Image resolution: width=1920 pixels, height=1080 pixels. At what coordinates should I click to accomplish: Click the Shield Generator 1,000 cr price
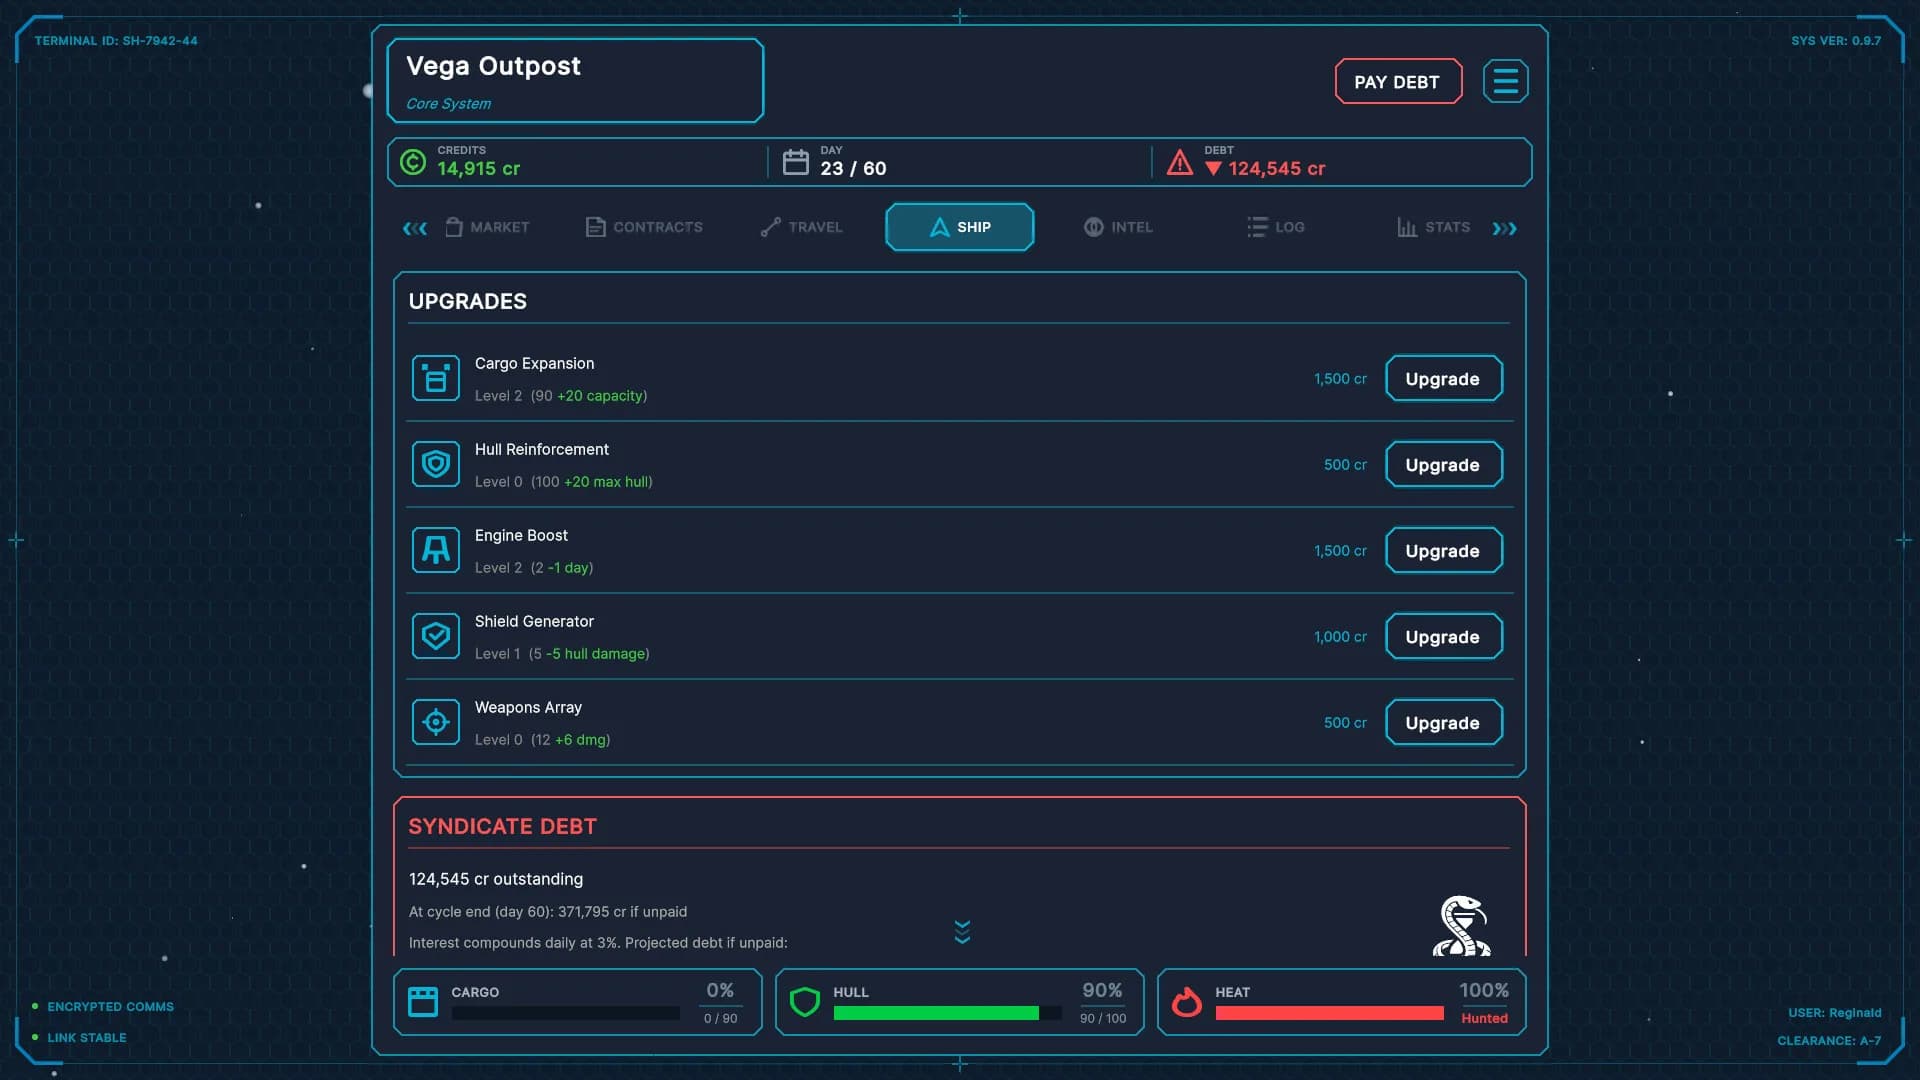(x=1340, y=637)
